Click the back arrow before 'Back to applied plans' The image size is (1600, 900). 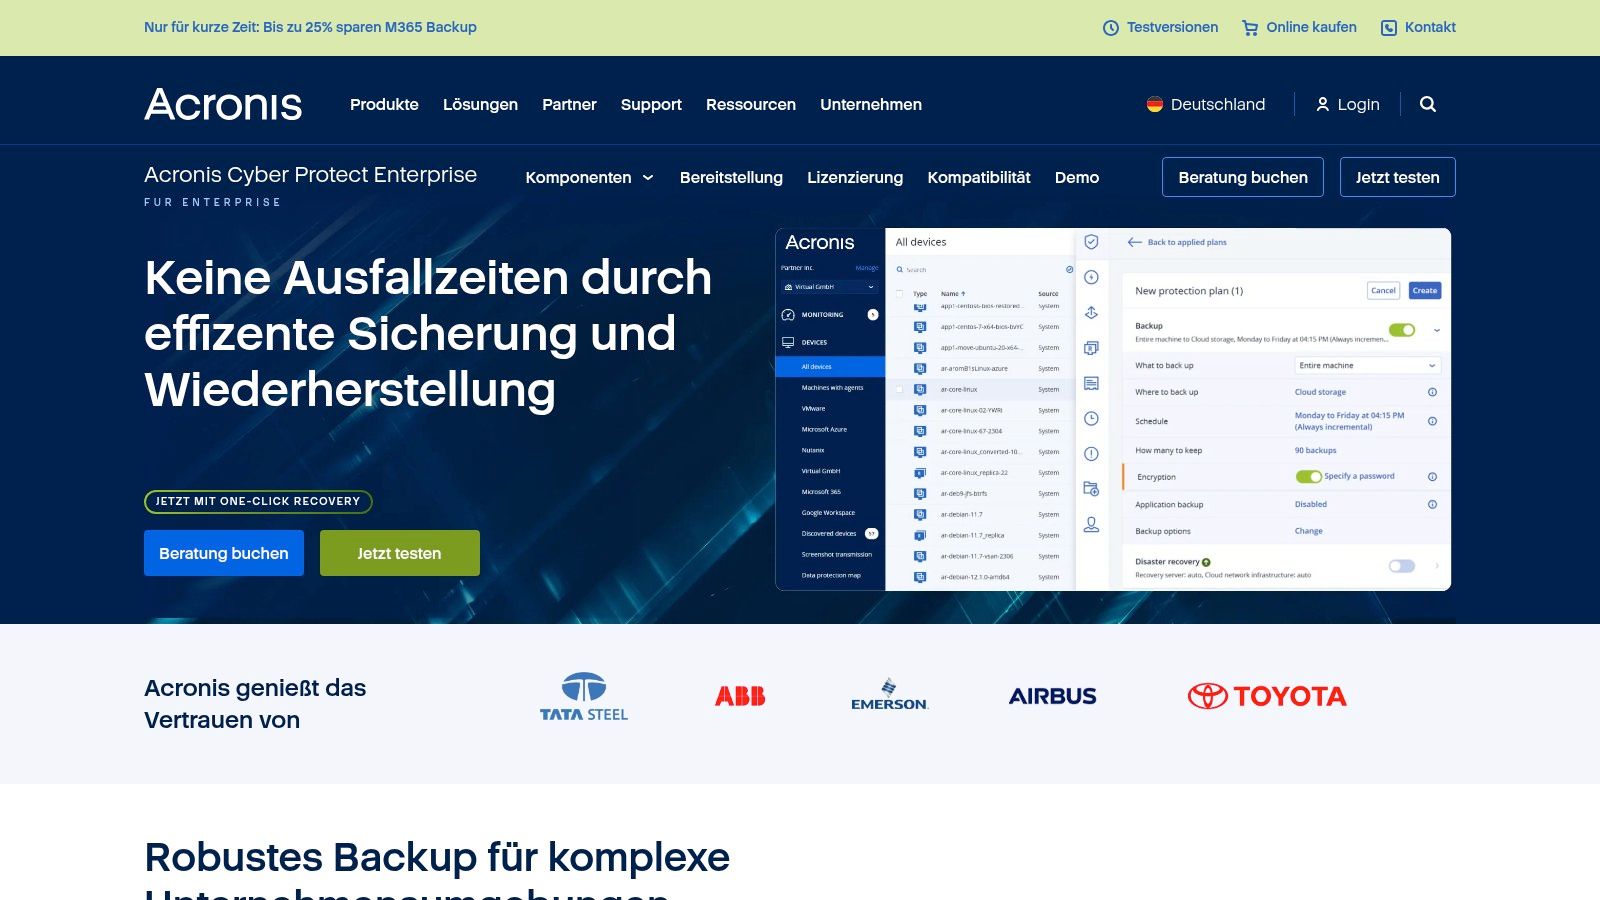pos(1135,242)
